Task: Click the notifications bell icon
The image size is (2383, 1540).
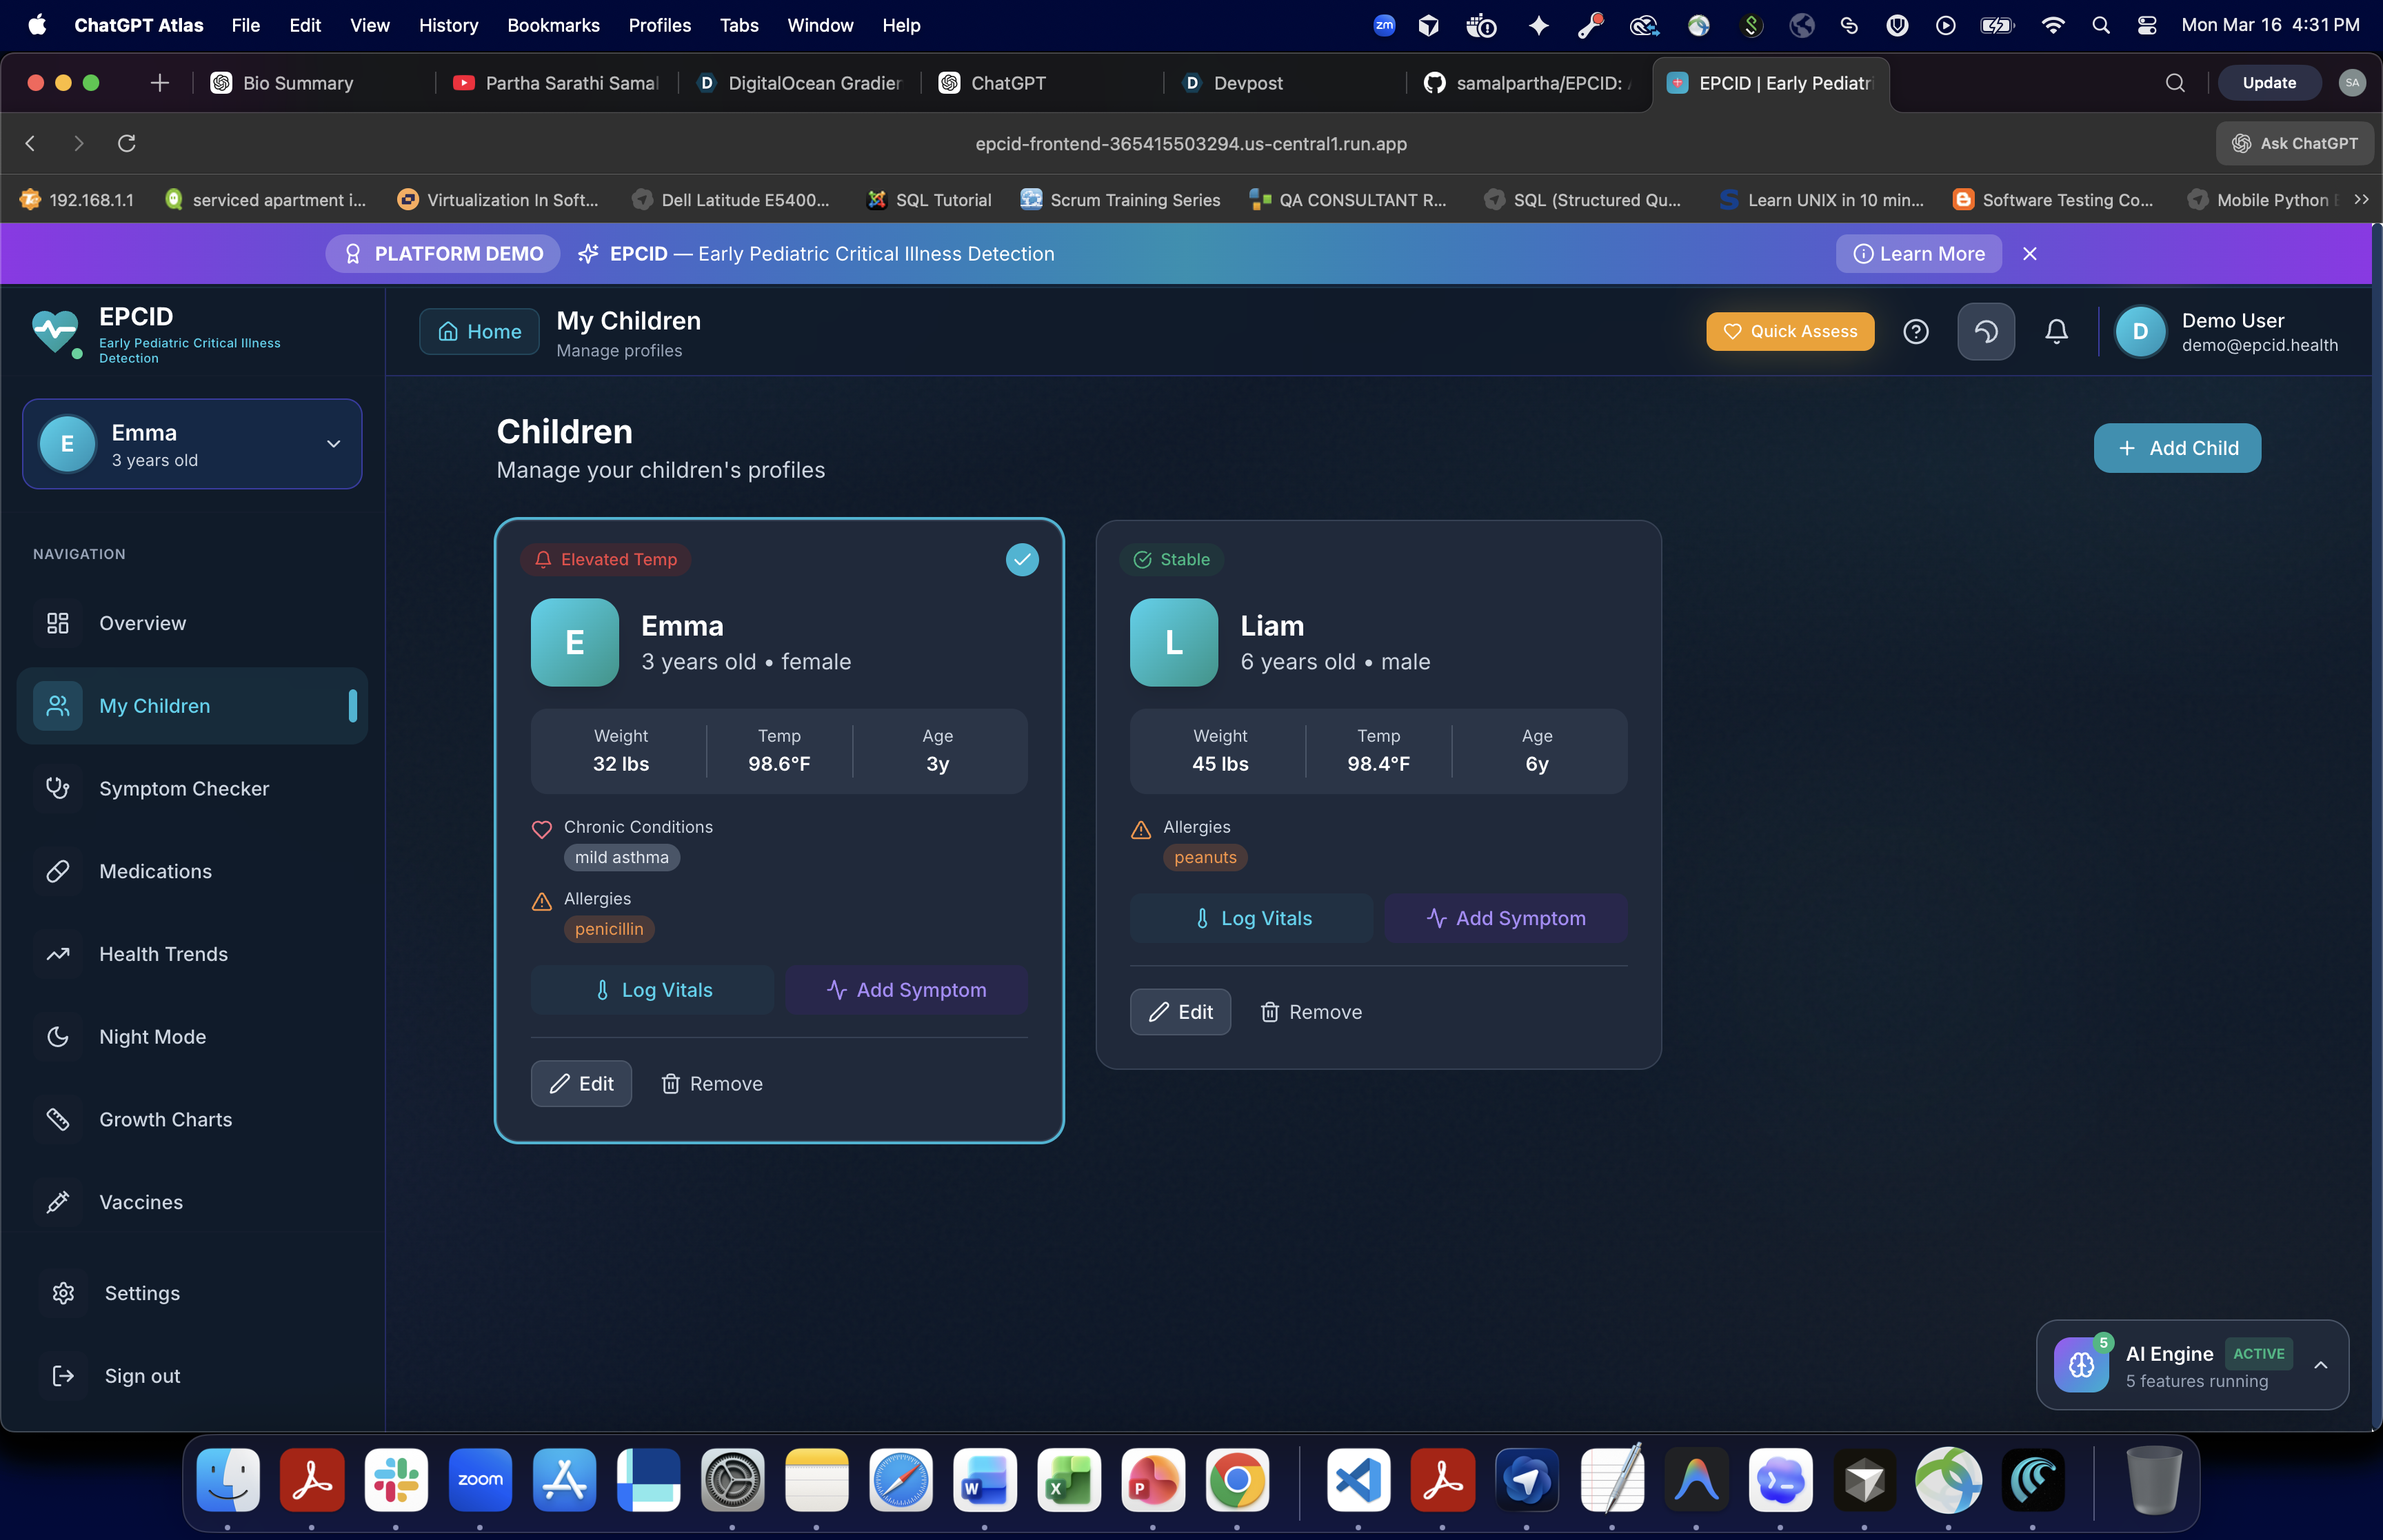Action: pos(2056,331)
